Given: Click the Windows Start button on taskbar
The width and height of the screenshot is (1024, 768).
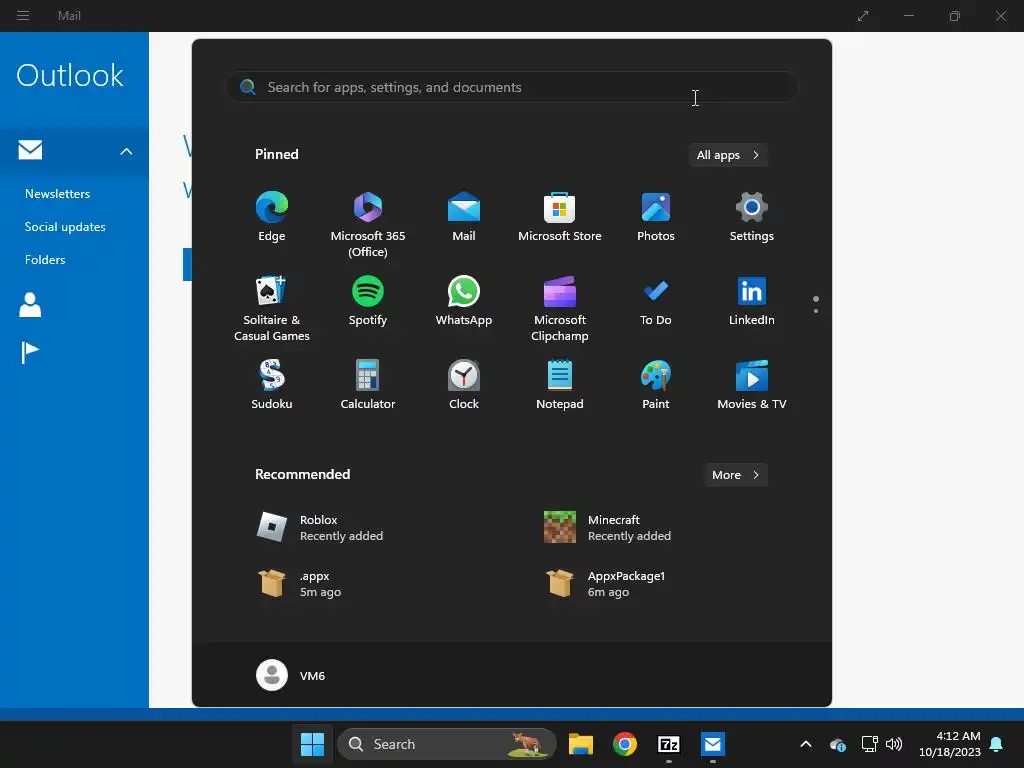Looking at the screenshot, I should tap(312, 744).
